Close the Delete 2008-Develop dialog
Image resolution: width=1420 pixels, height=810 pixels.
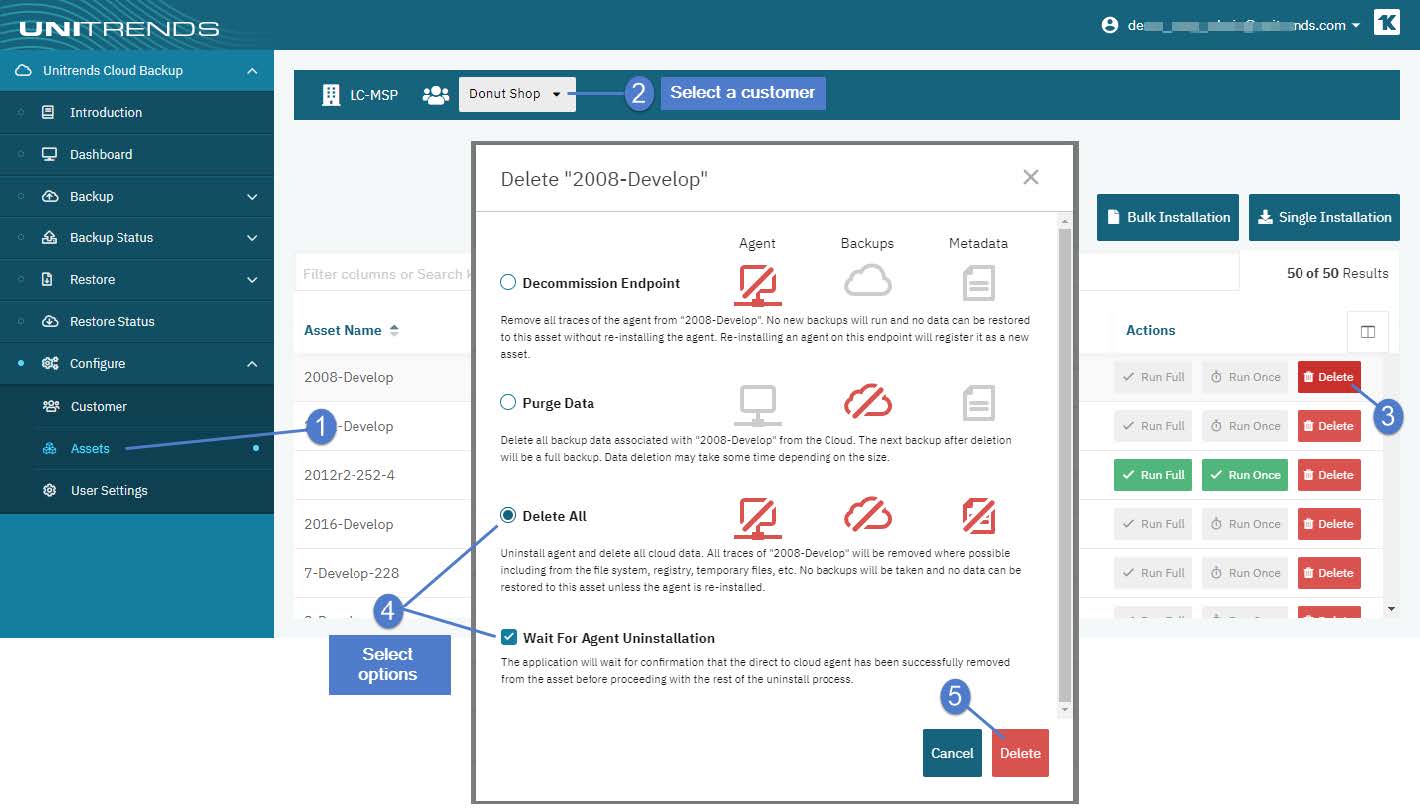[1031, 177]
